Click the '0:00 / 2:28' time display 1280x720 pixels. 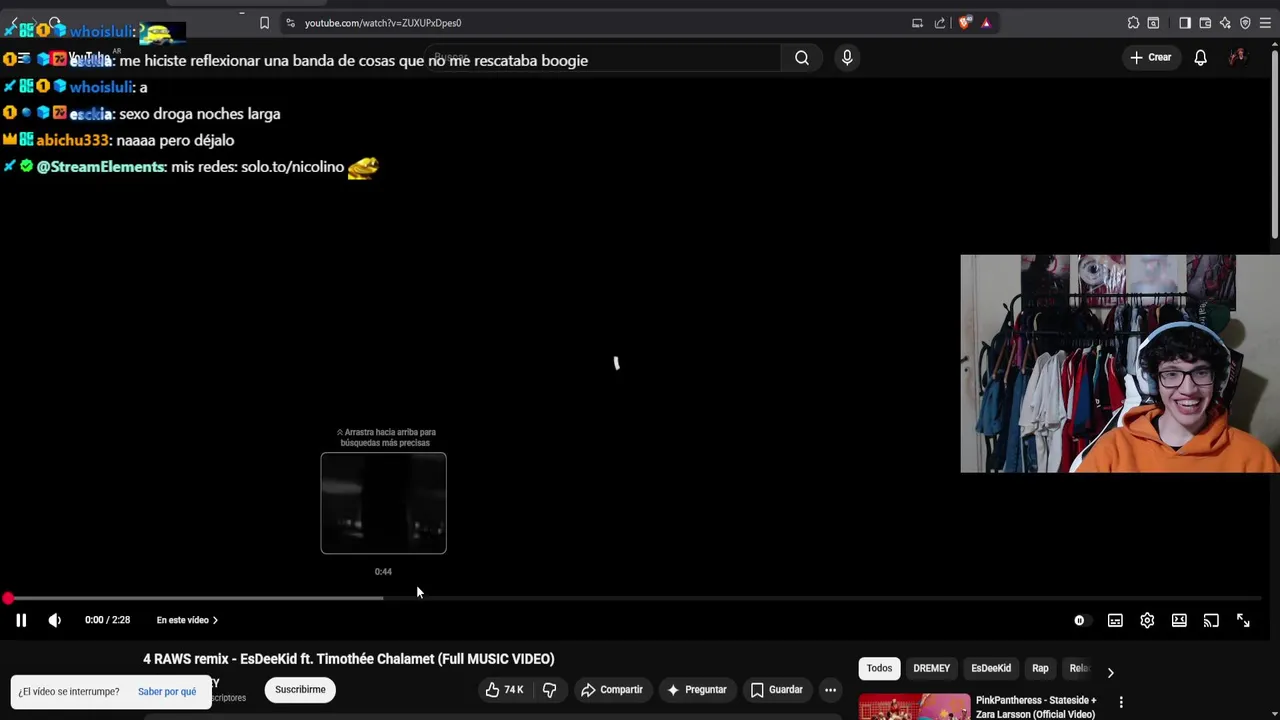[107, 620]
